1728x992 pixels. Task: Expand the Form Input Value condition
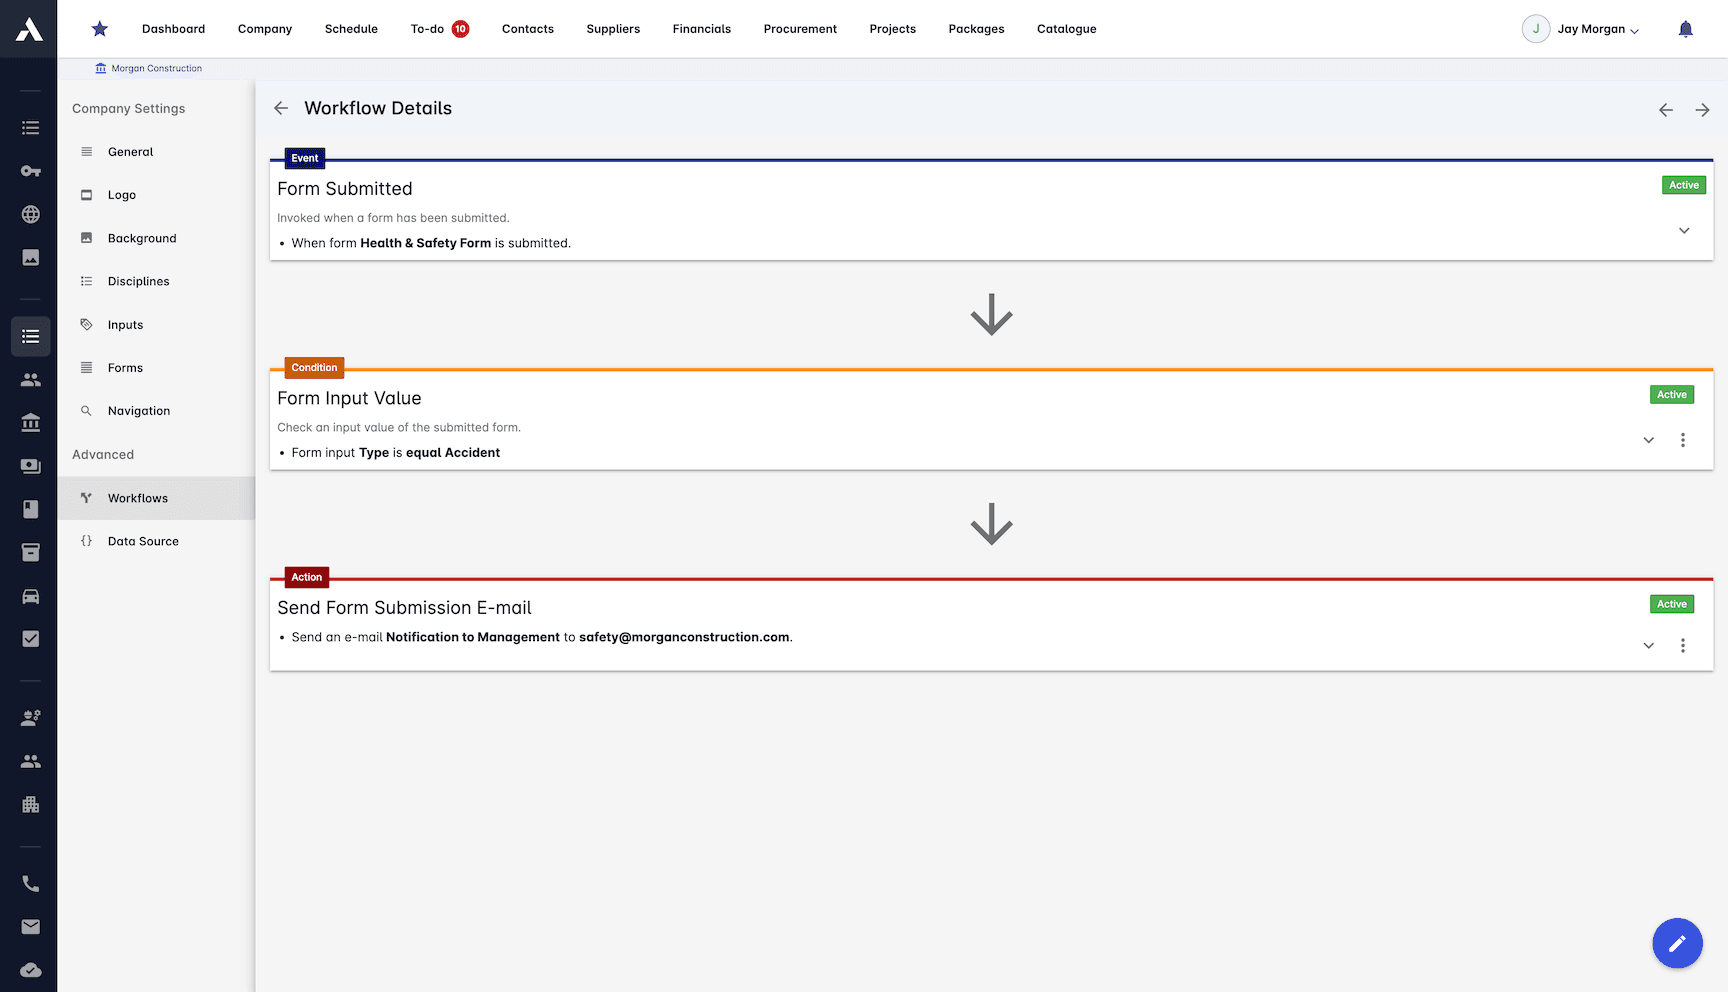click(x=1647, y=440)
